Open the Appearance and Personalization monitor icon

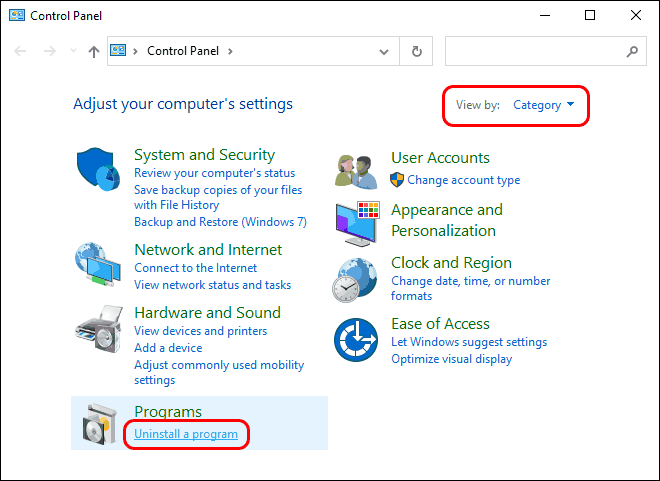(x=357, y=224)
